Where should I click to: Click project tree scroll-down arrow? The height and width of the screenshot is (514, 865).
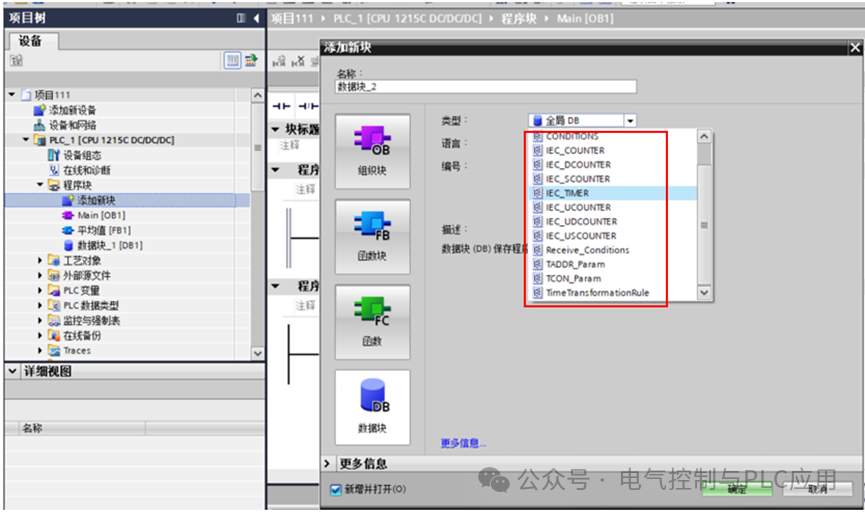point(258,353)
